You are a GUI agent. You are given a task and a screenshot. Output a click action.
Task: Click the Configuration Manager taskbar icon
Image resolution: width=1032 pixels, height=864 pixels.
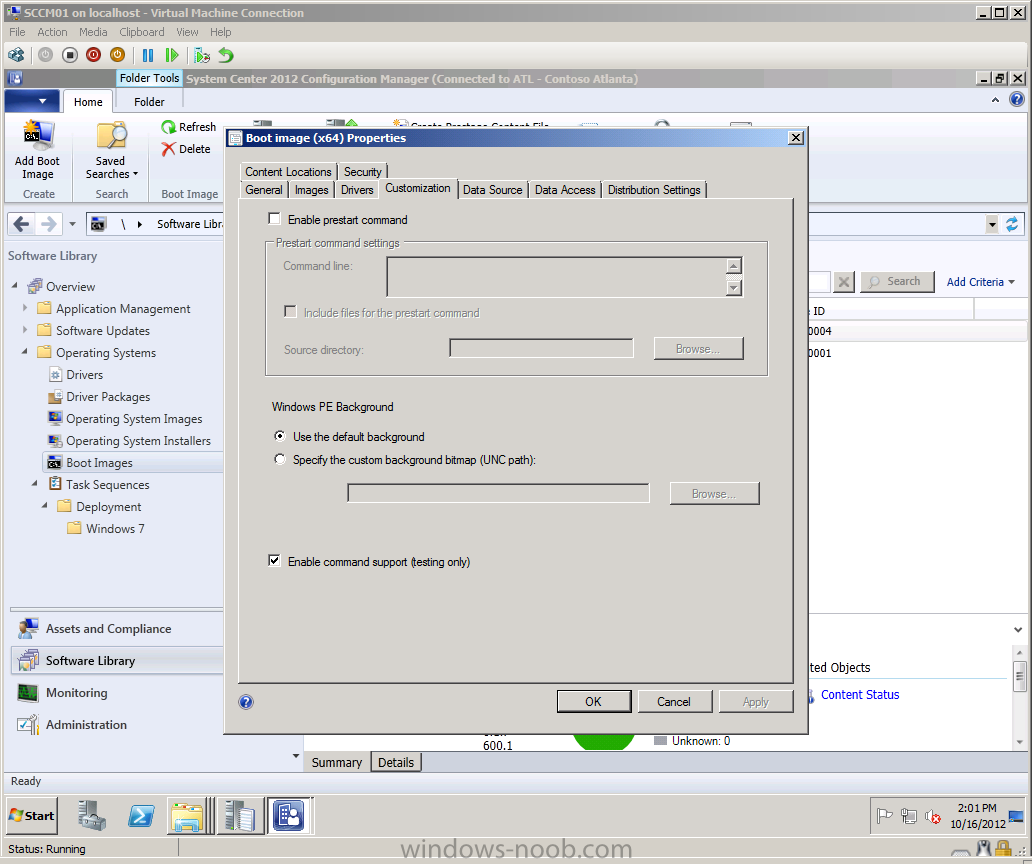point(289,815)
